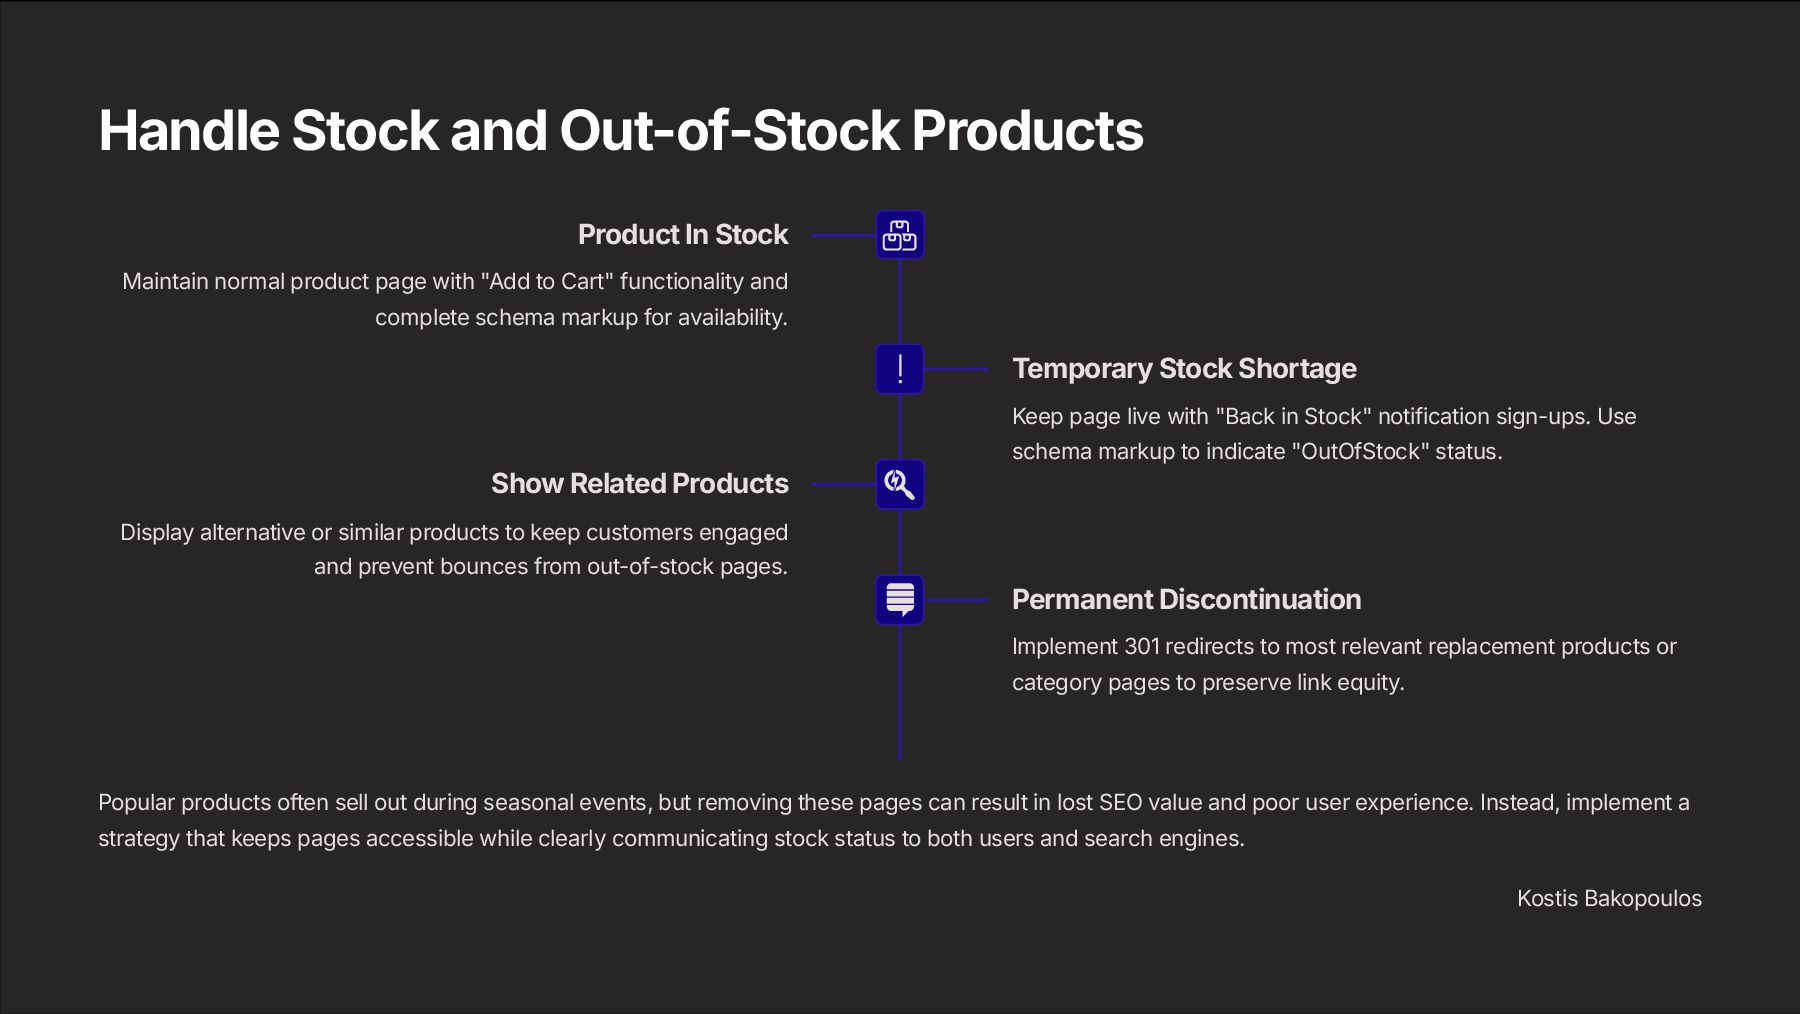Screen dimensions: 1800x1014
Task: Click the Add to Cart functionality description text
Action: coord(455,299)
